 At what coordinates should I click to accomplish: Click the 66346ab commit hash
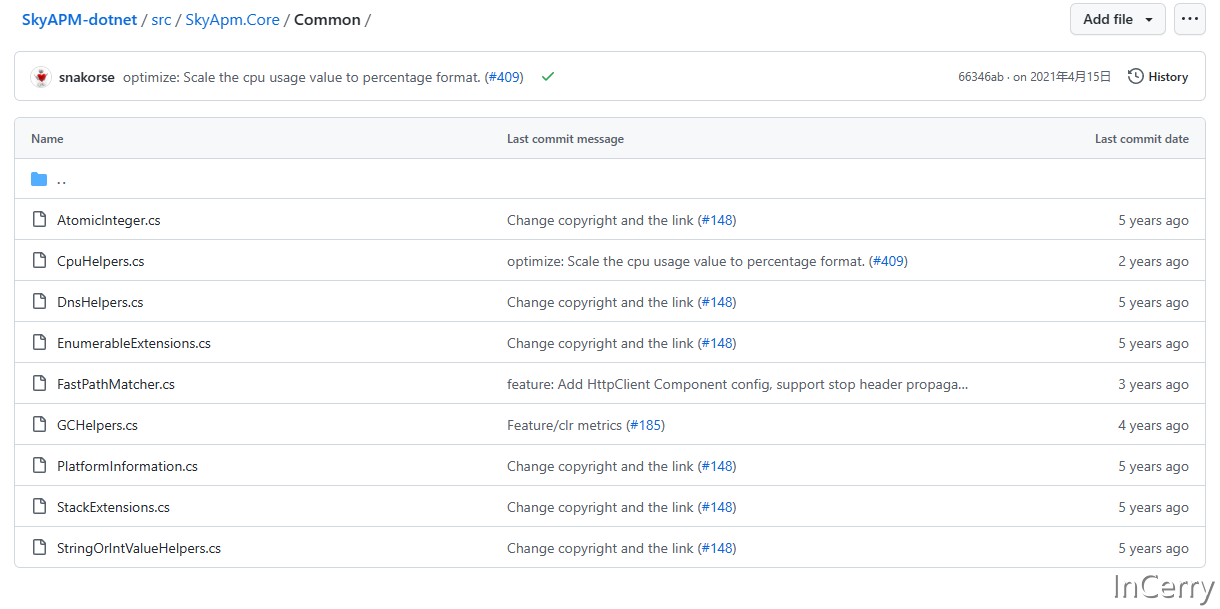point(980,77)
